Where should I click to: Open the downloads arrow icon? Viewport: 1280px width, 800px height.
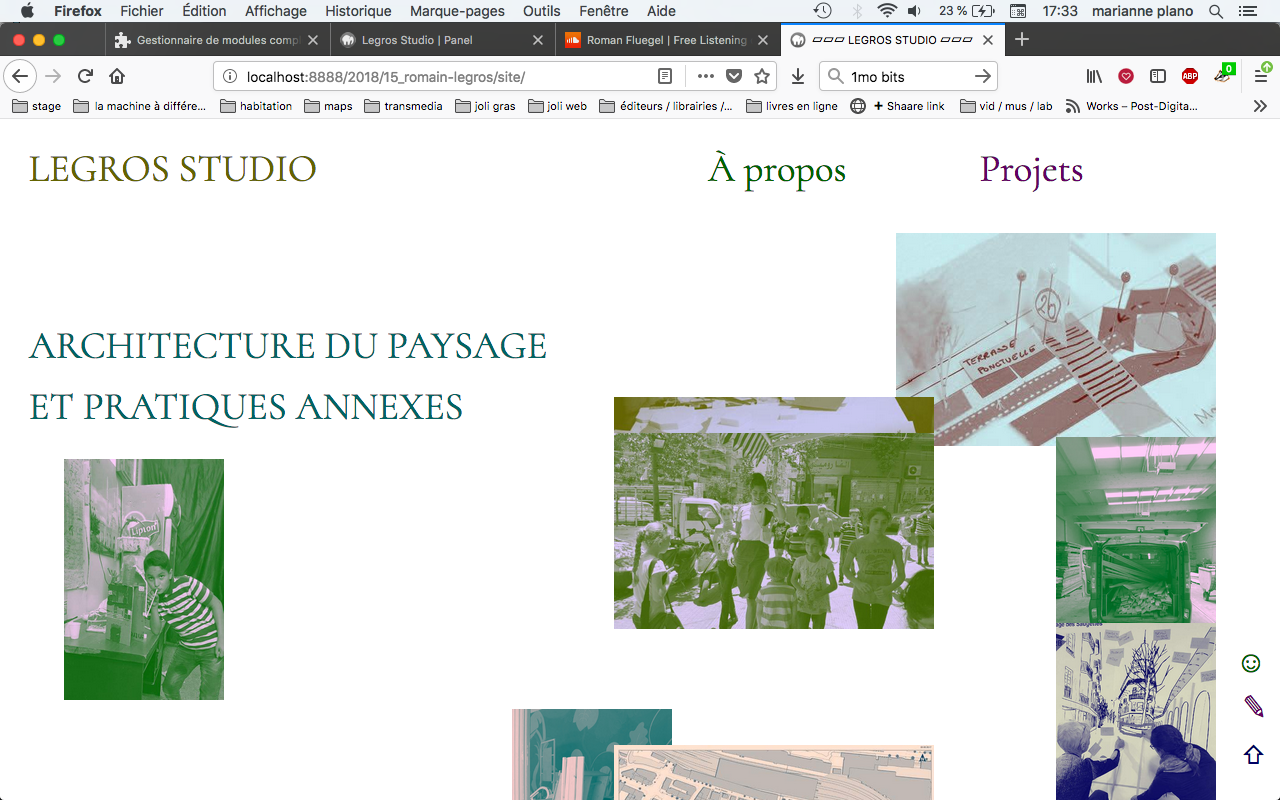point(797,76)
